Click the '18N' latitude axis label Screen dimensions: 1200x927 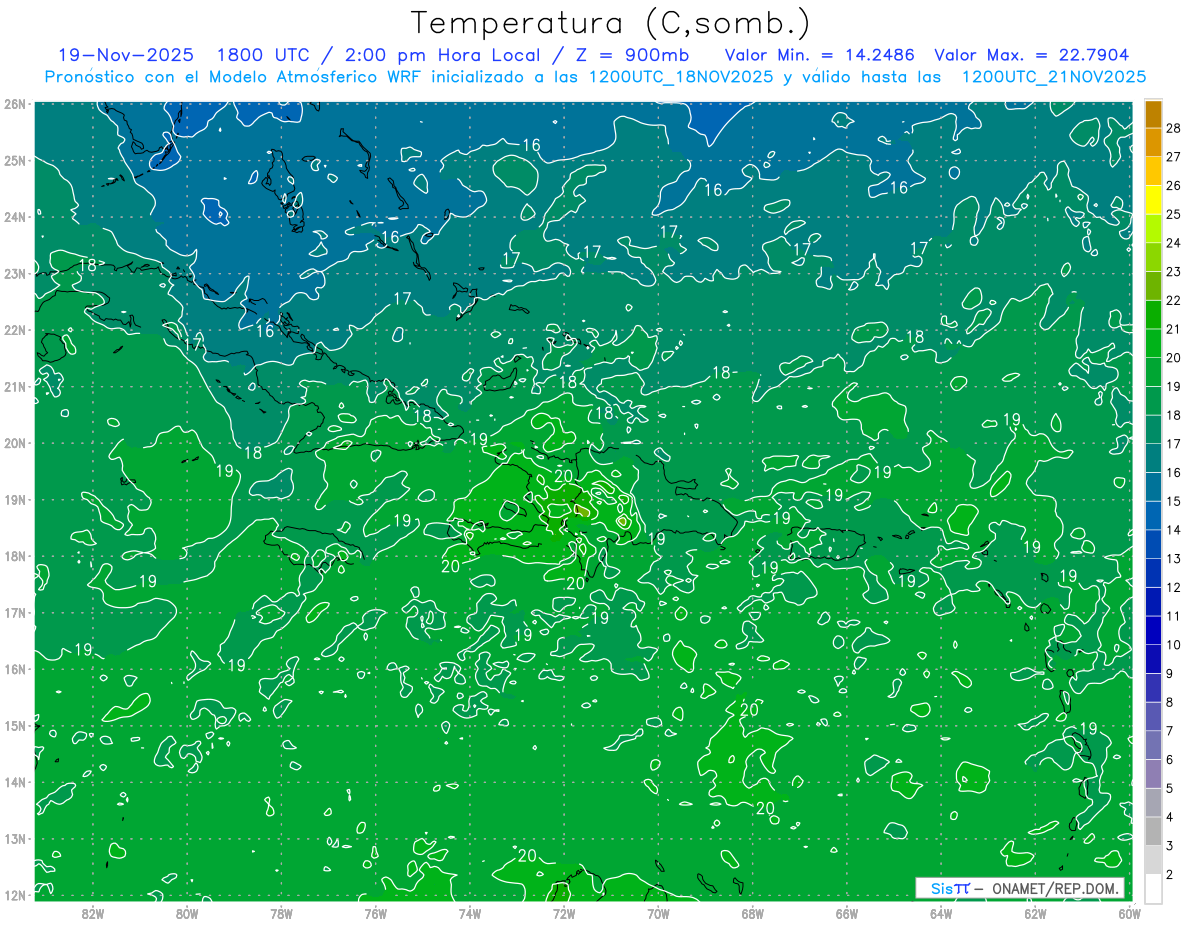[14, 556]
